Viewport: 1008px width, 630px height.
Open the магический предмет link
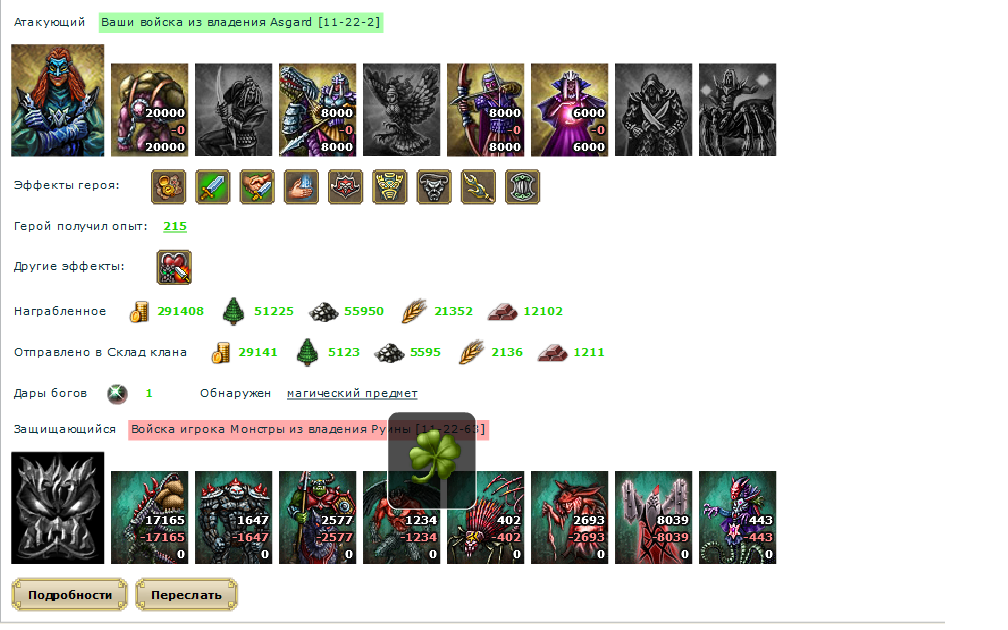click(x=352, y=393)
